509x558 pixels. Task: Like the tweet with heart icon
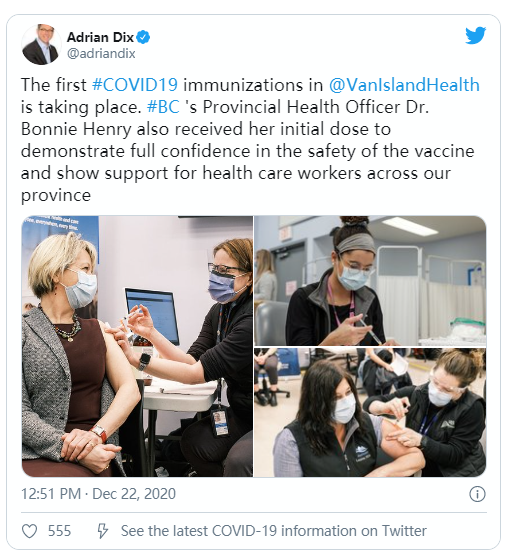[30, 531]
